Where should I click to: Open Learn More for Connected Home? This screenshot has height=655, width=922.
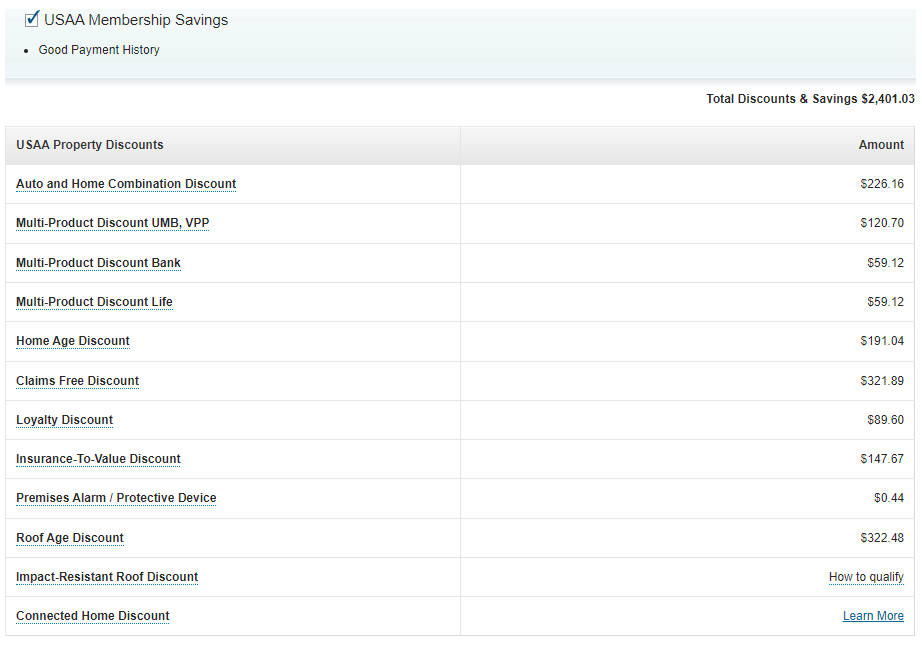click(873, 616)
